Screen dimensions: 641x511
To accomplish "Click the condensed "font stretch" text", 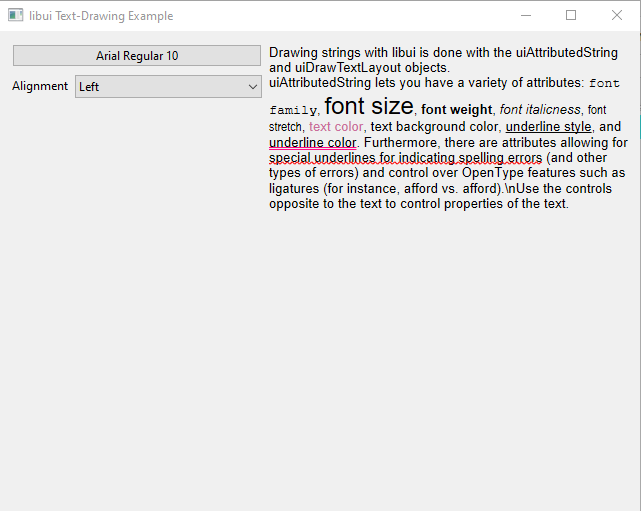I will [x=285, y=127].
